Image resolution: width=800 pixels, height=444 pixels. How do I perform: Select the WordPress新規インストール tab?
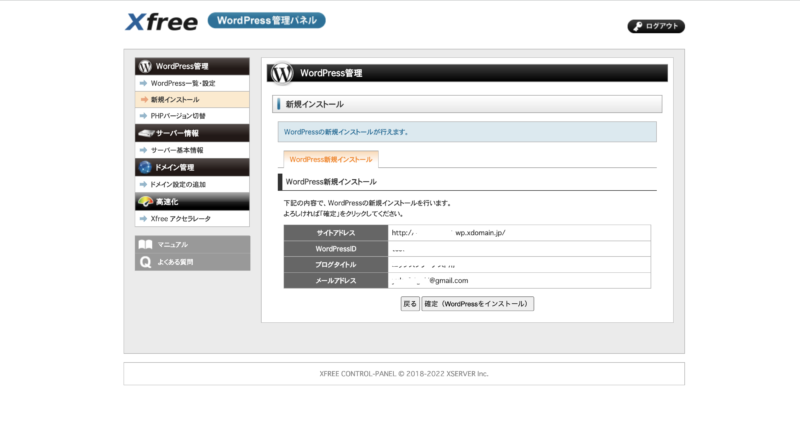(x=331, y=159)
